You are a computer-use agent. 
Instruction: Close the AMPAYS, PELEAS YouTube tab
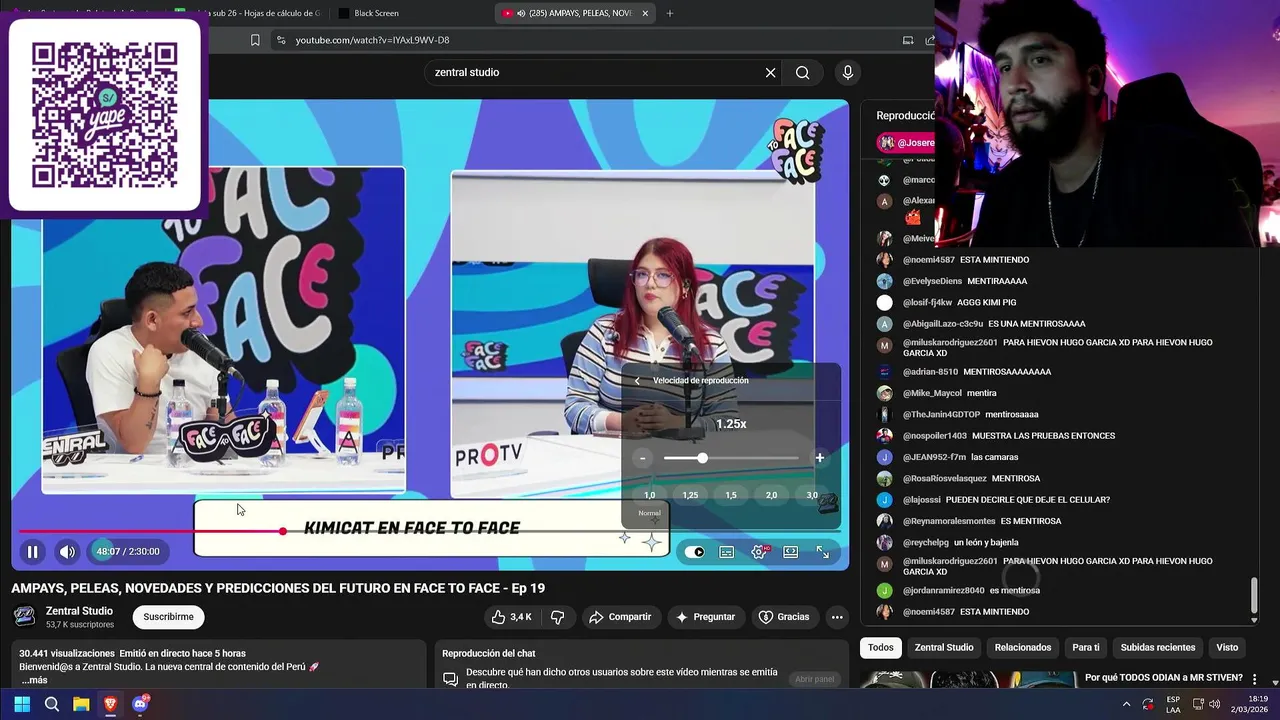(645, 13)
